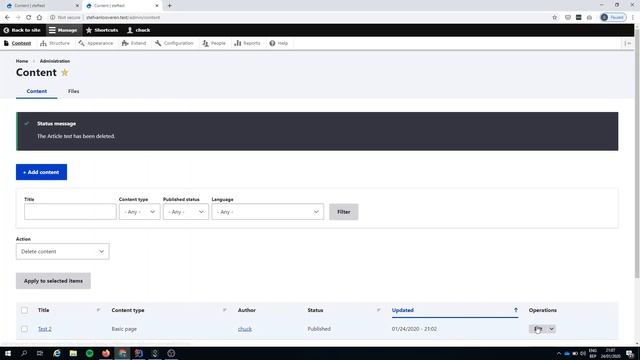
Task: Switch to the Files tab
Action: (73, 91)
